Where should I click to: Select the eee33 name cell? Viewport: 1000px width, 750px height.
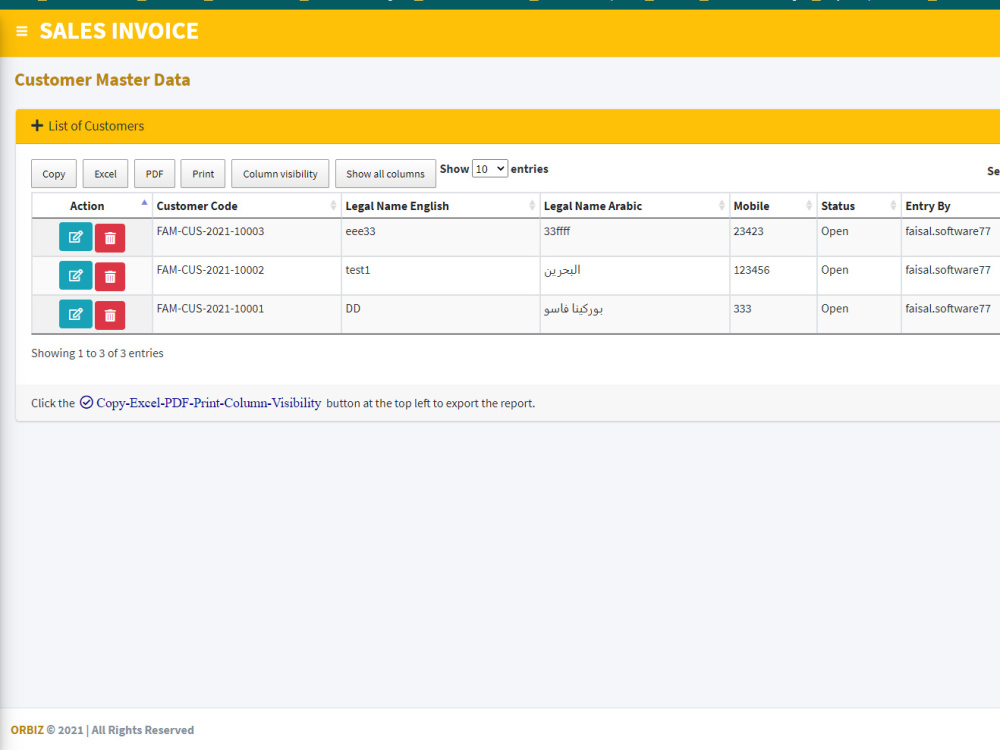coord(440,237)
